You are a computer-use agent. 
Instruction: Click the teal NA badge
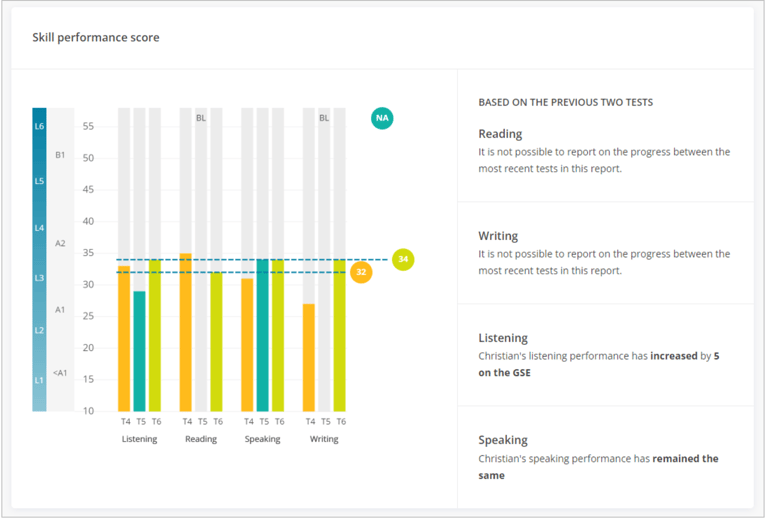tap(382, 118)
